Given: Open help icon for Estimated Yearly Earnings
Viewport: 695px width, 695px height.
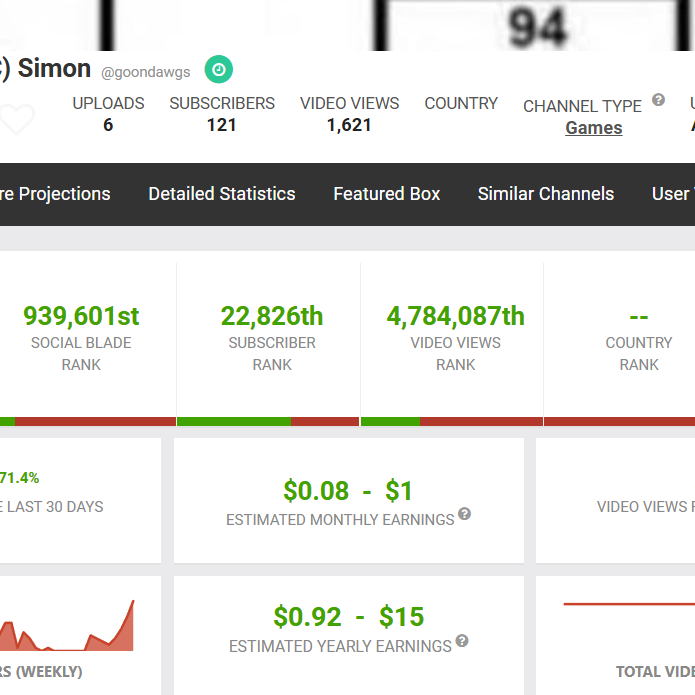Looking at the screenshot, I should click(461, 641).
